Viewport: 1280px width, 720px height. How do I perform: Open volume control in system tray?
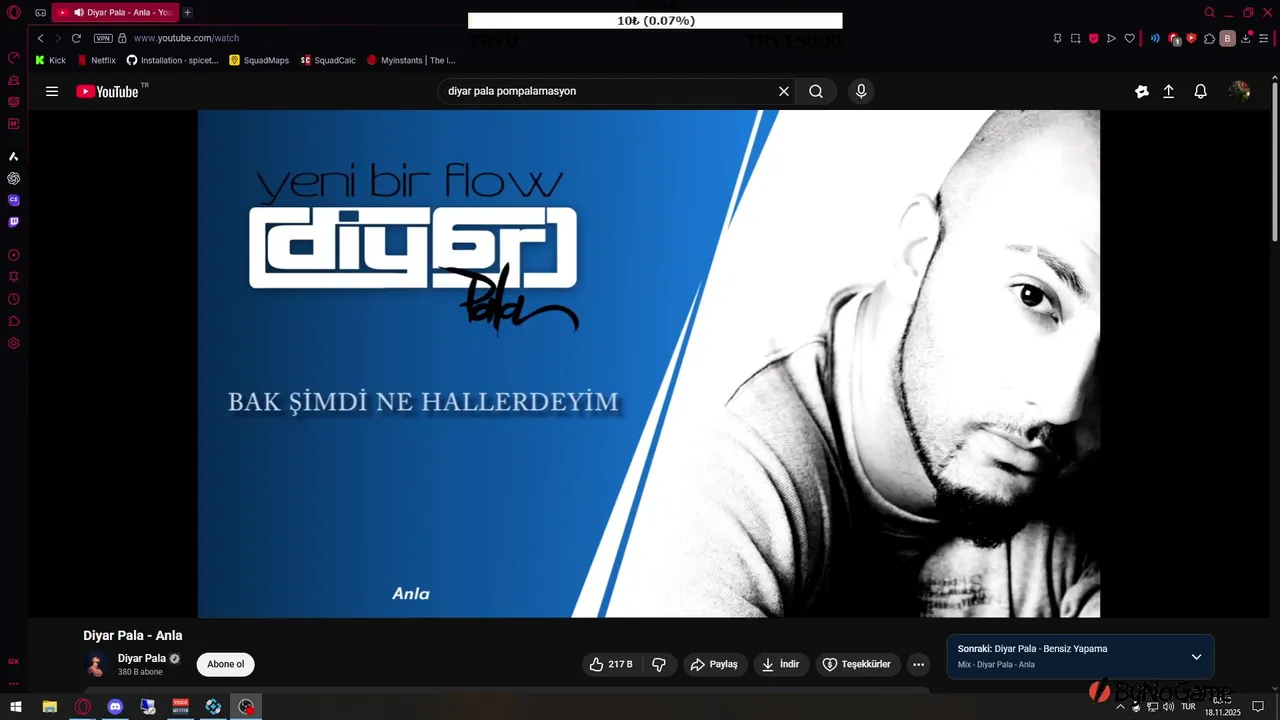(x=1169, y=707)
